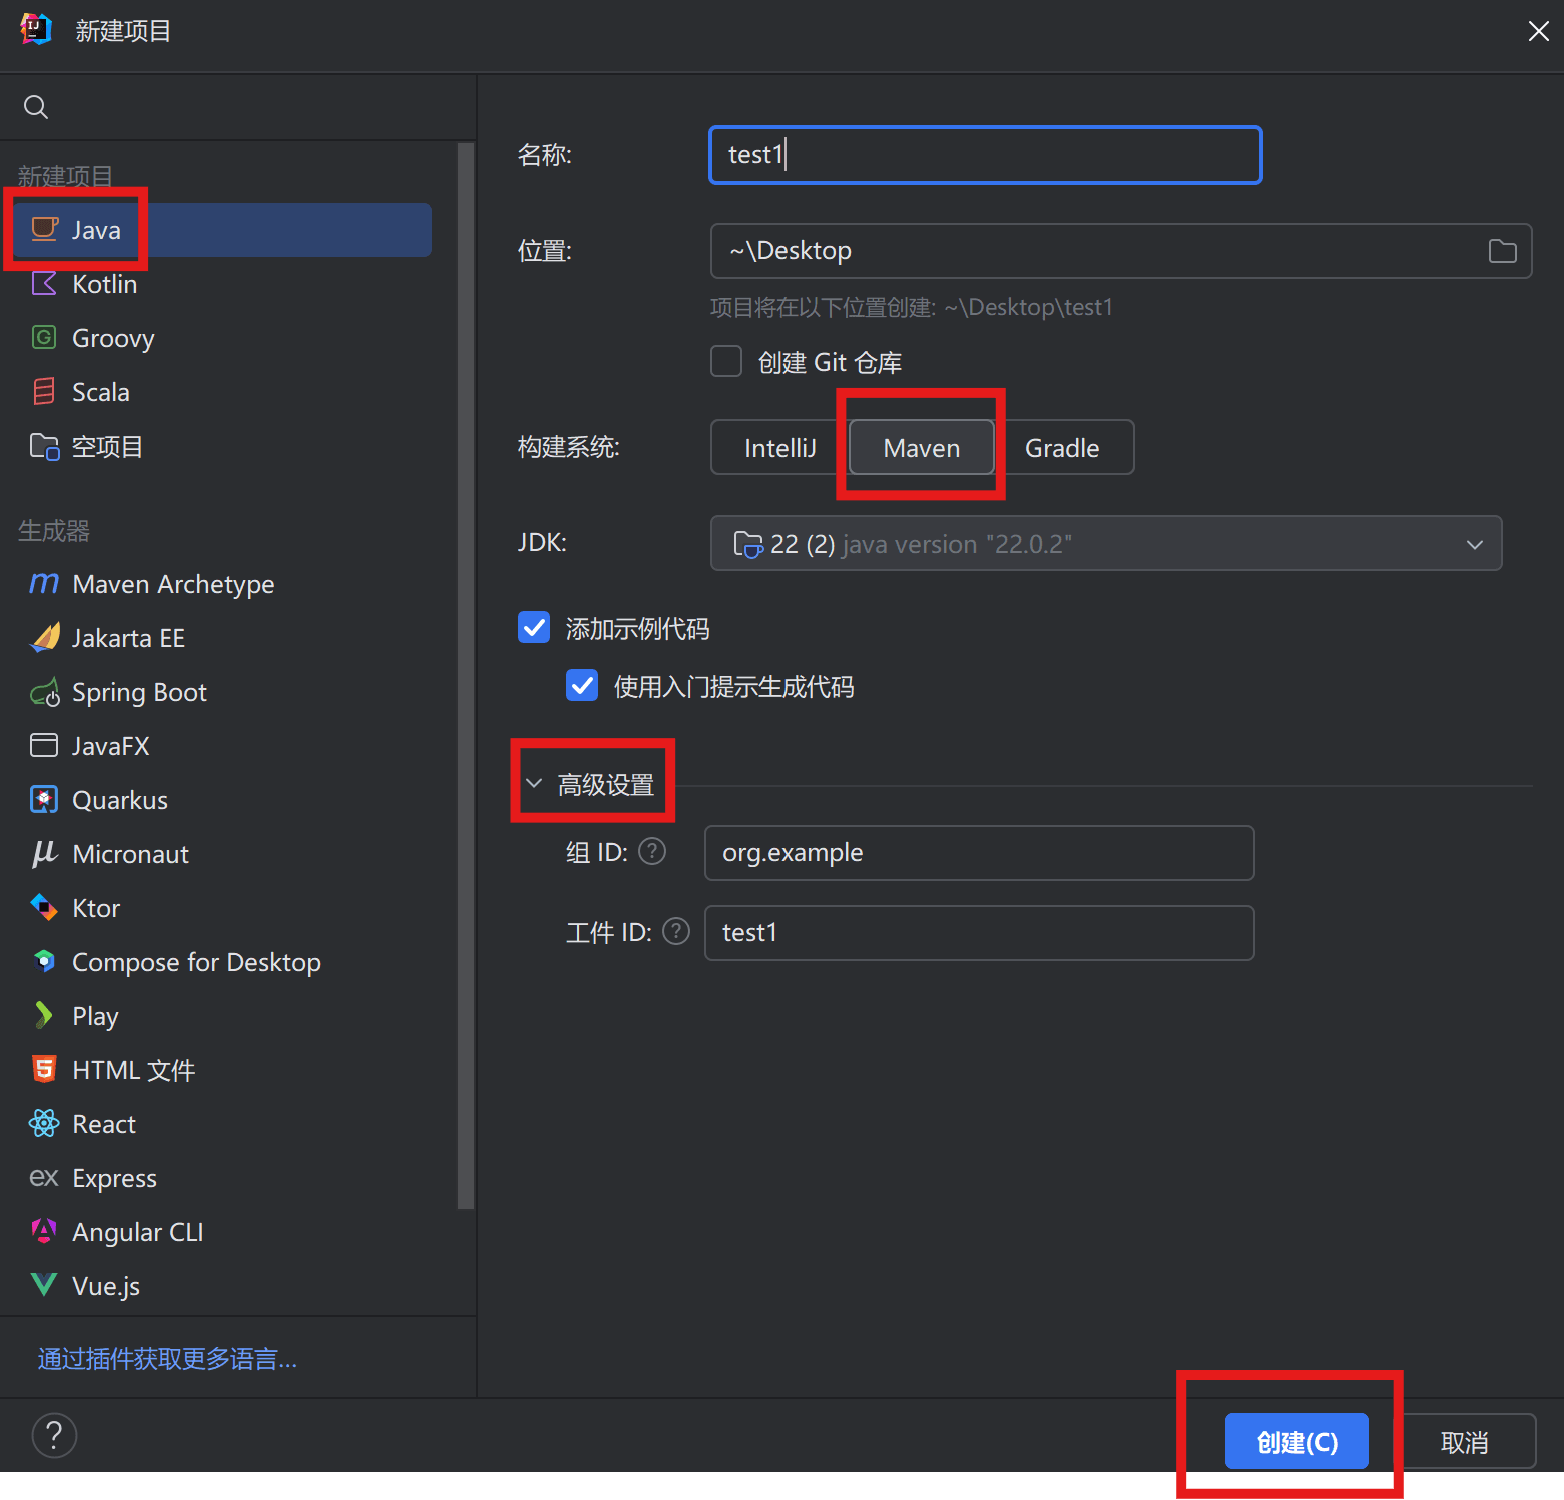Select Scala project type label
Viewport: 1564px width, 1500px height.
pyautogui.click(x=101, y=392)
